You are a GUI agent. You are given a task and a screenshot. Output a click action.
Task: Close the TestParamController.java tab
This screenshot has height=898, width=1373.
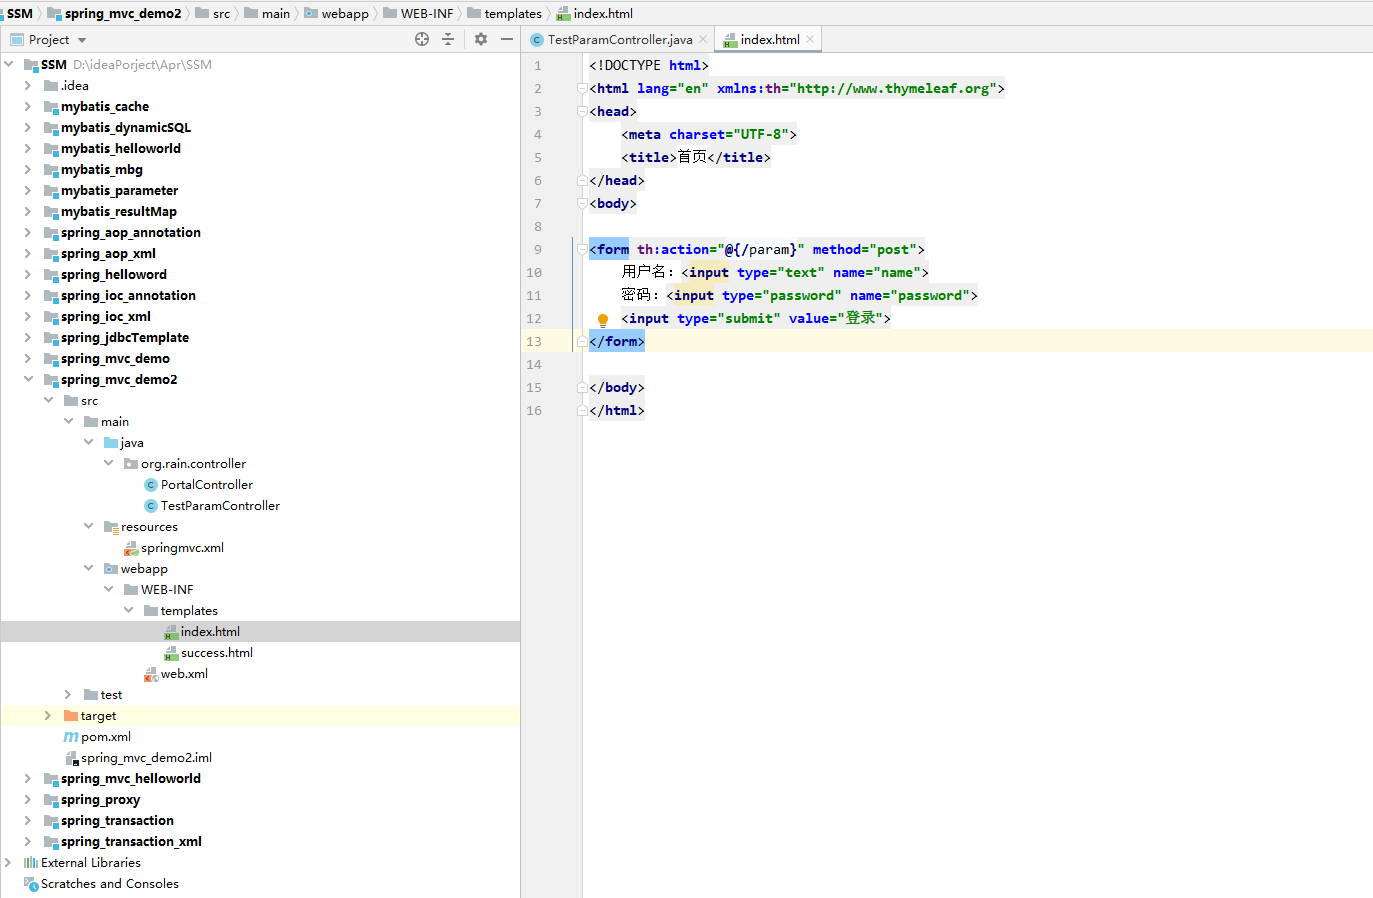point(703,40)
